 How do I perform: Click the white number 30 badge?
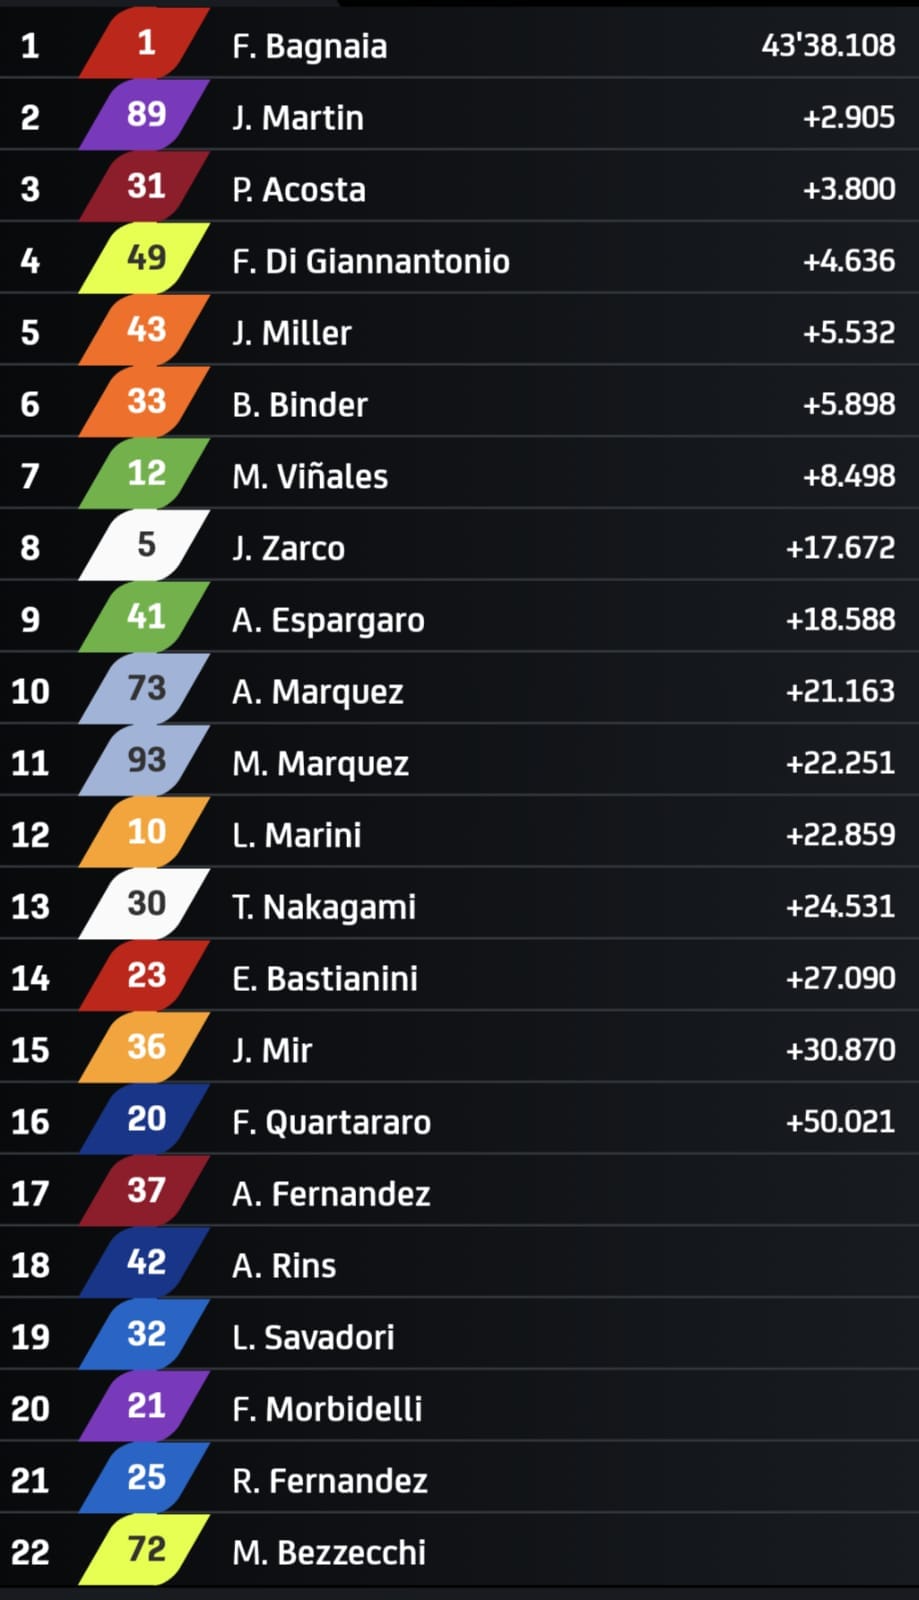pos(145,904)
